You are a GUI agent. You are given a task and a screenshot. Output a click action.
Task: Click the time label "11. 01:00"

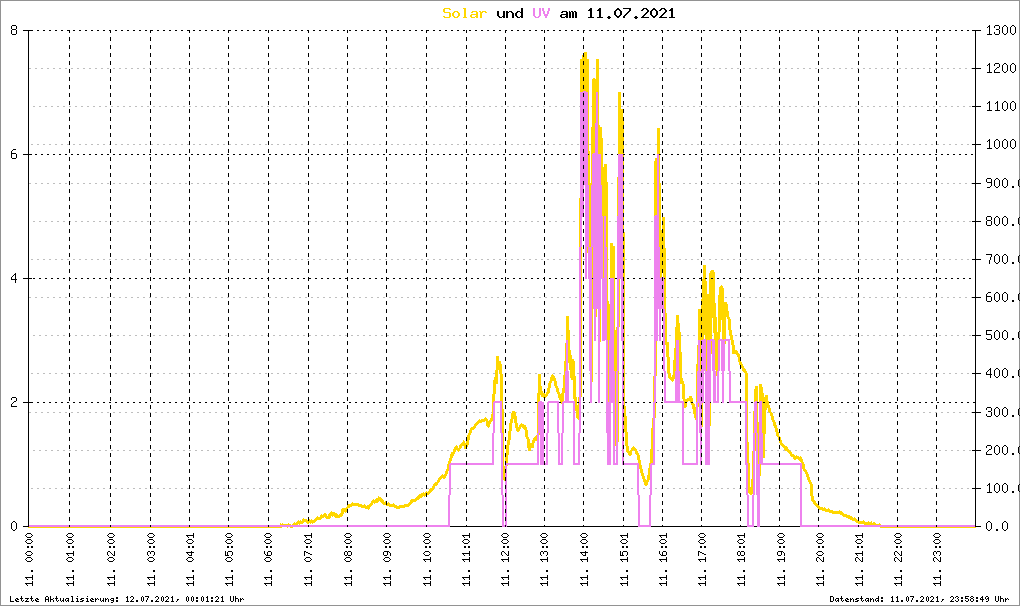tap(70, 559)
